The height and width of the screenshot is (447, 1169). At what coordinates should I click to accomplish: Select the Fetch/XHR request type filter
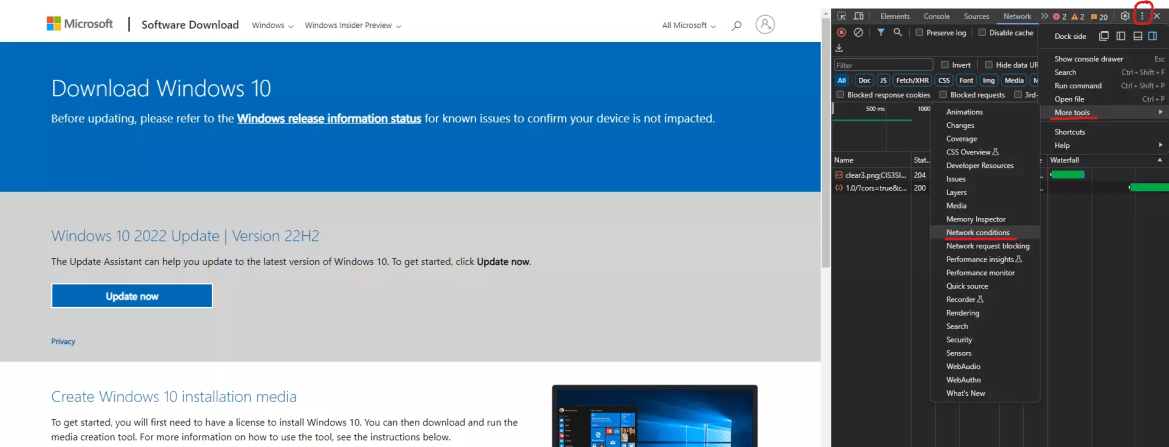click(912, 80)
